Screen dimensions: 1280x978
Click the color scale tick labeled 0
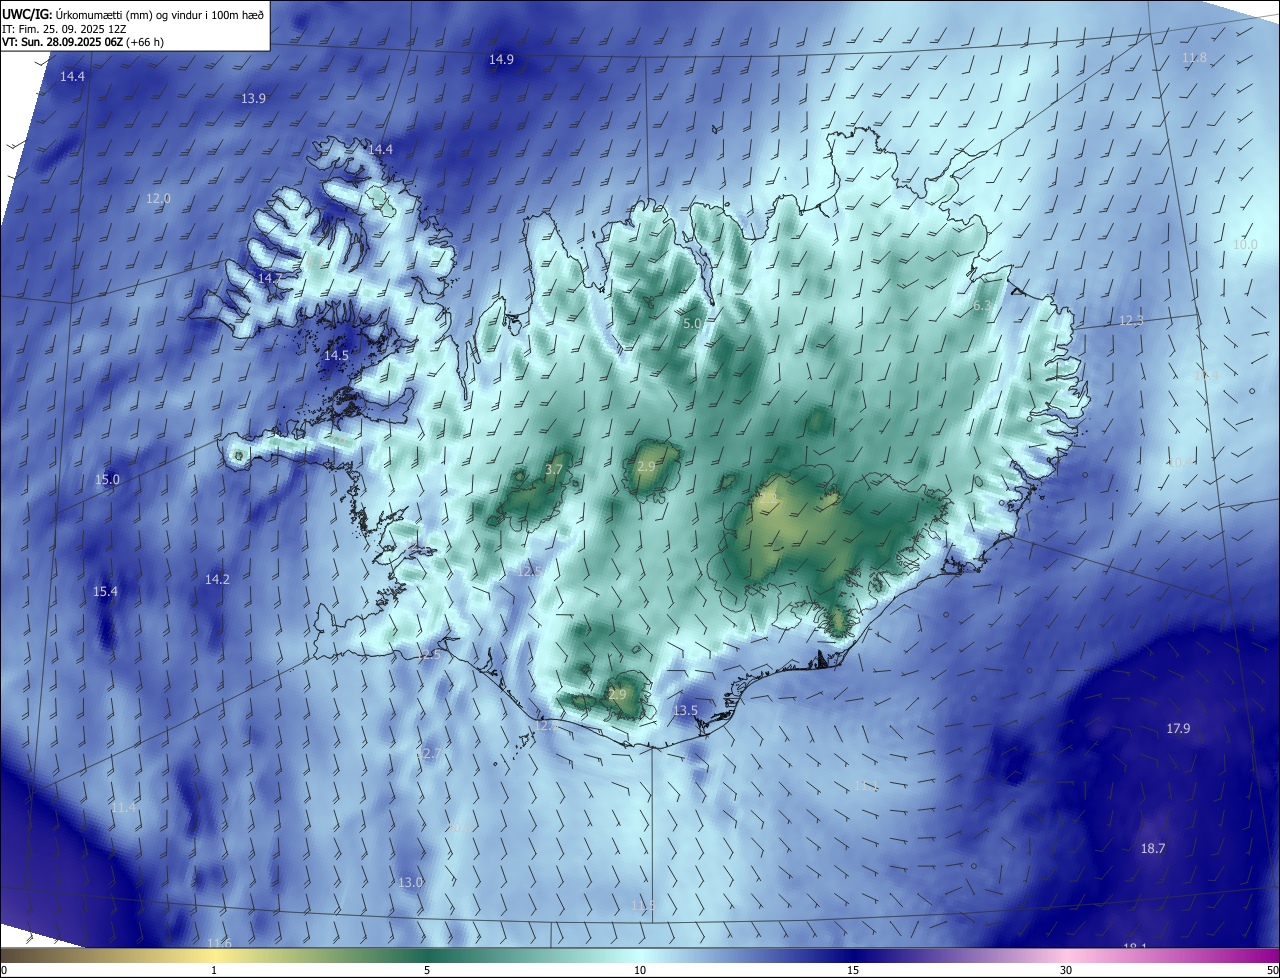3,969
